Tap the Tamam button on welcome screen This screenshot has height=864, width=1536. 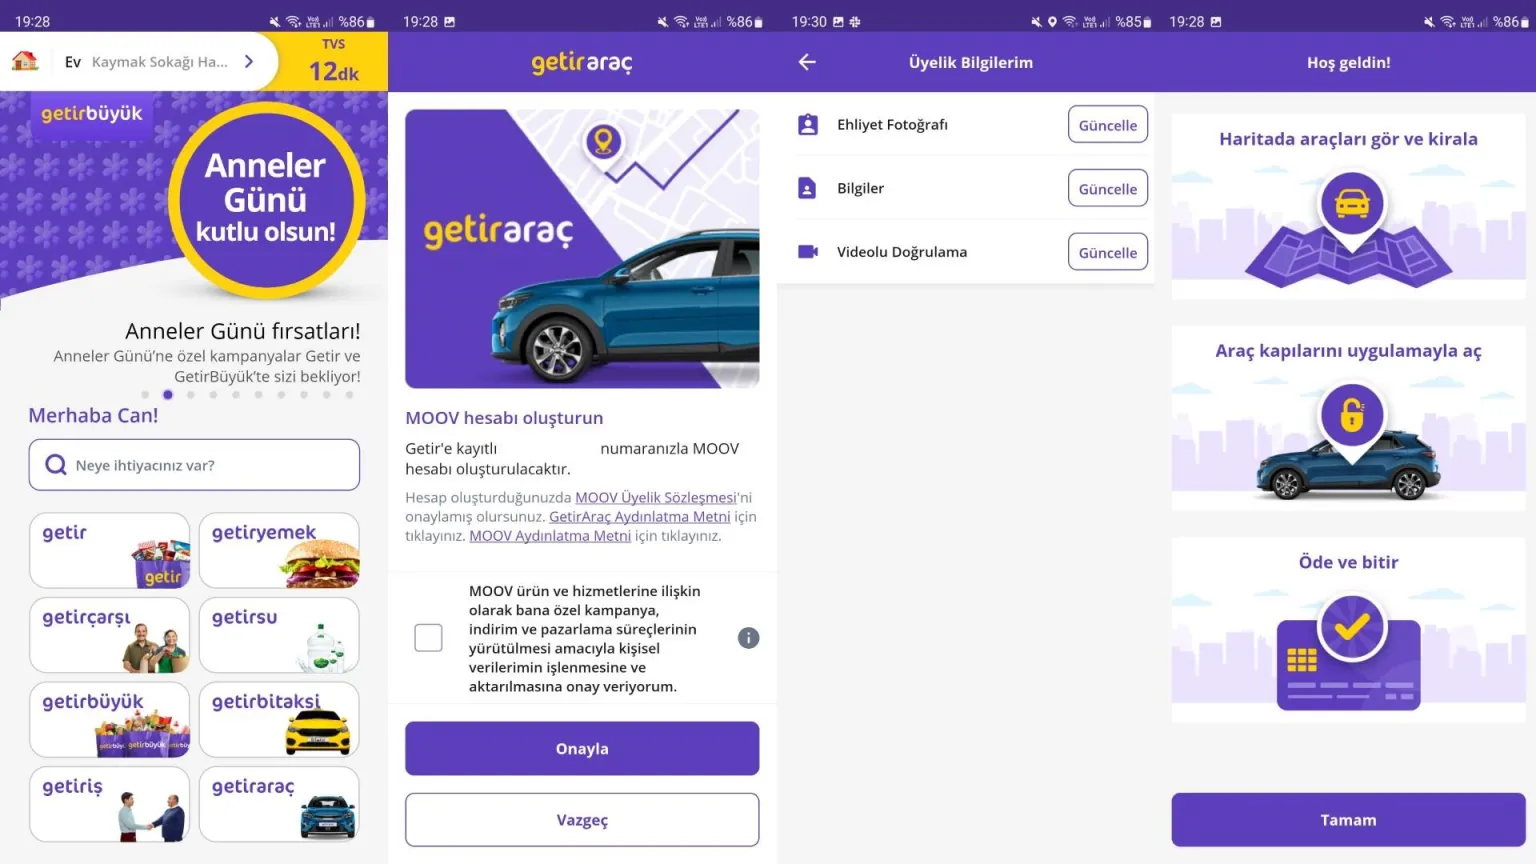coord(1348,820)
